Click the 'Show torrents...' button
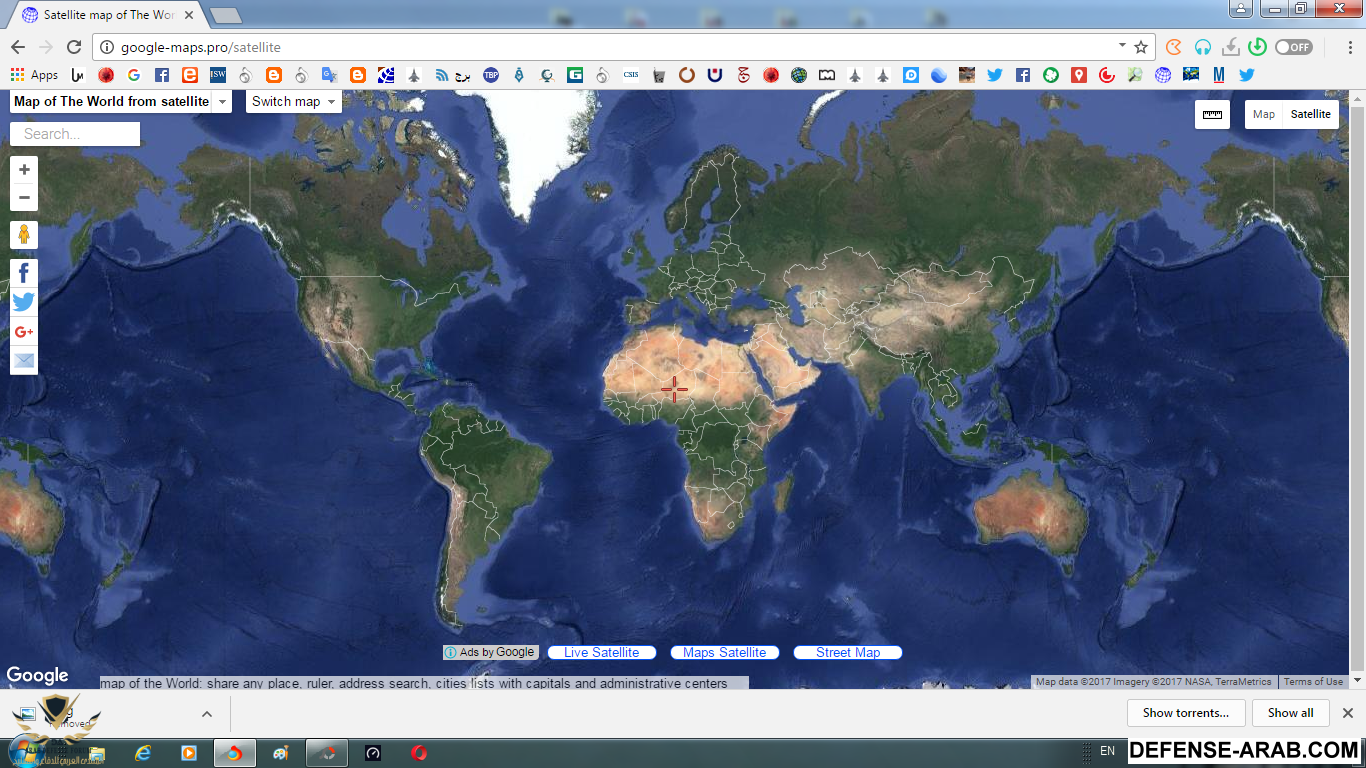 1186,713
